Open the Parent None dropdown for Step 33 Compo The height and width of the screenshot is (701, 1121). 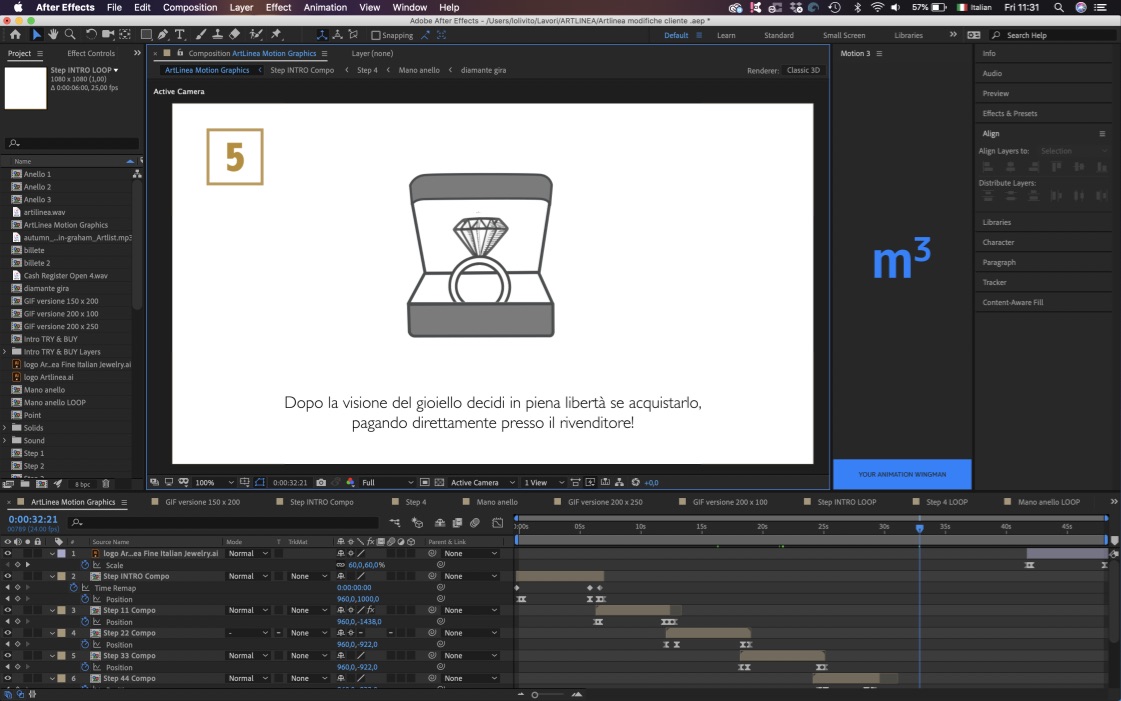click(470, 656)
